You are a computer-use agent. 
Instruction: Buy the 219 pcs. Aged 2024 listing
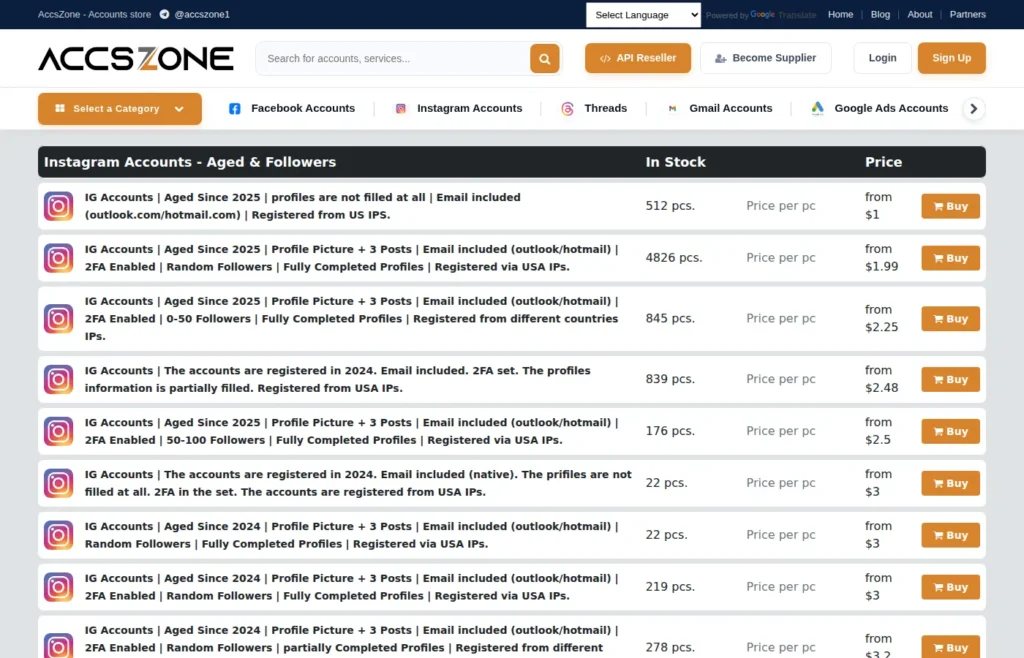[x=950, y=588]
